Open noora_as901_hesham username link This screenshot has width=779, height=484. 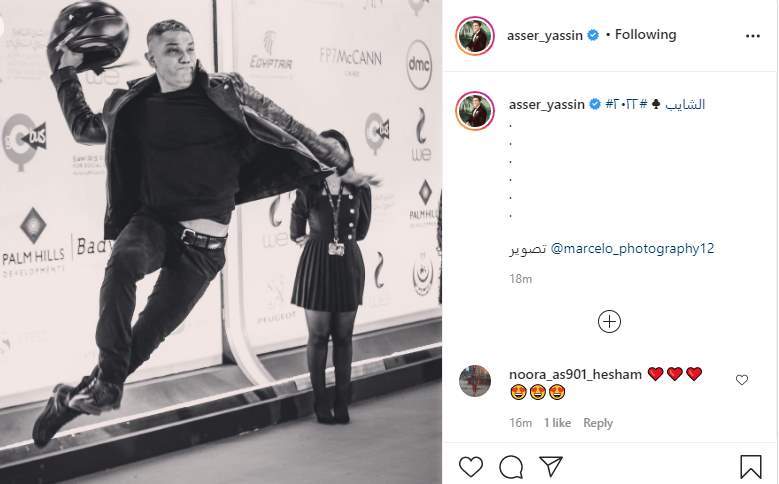pos(575,374)
